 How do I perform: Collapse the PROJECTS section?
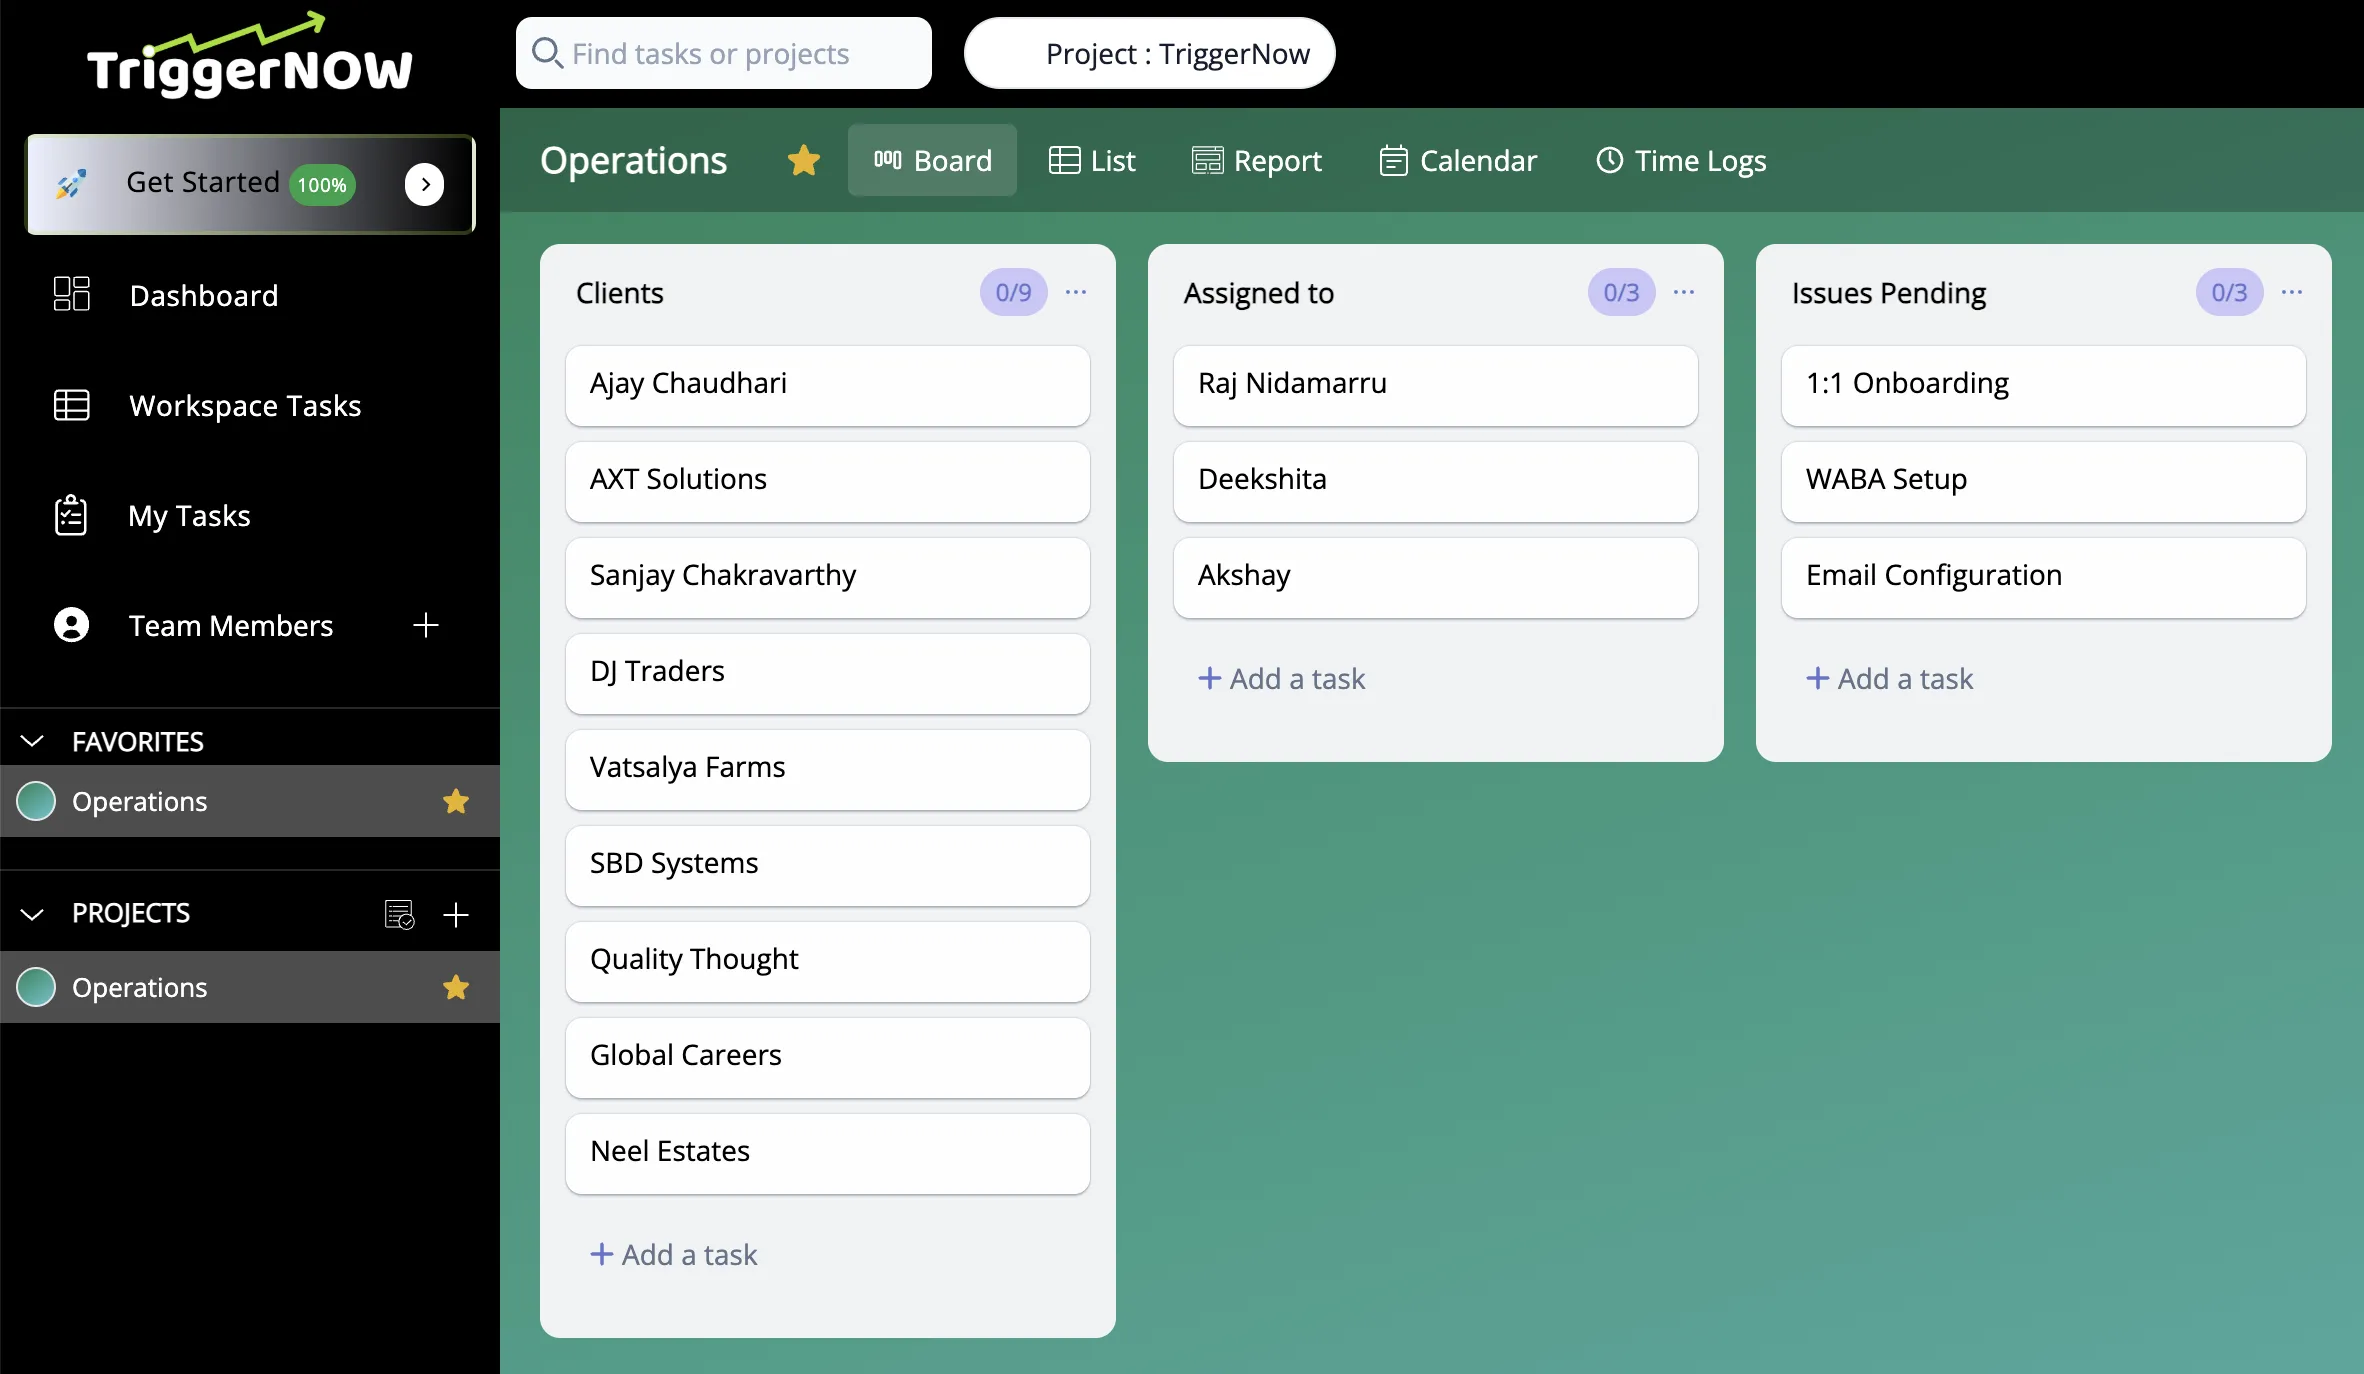click(x=32, y=913)
